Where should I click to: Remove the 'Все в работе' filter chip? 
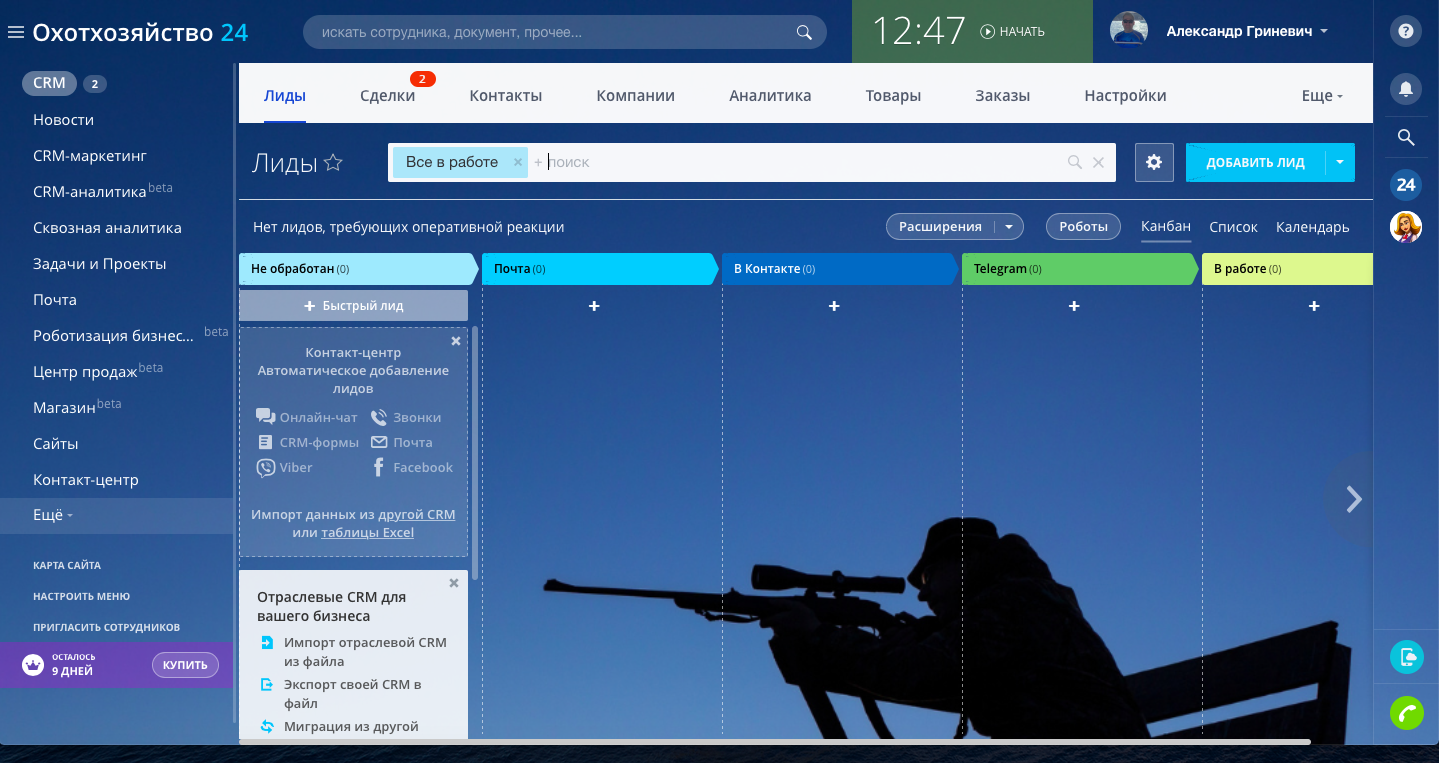coord(518,162)
